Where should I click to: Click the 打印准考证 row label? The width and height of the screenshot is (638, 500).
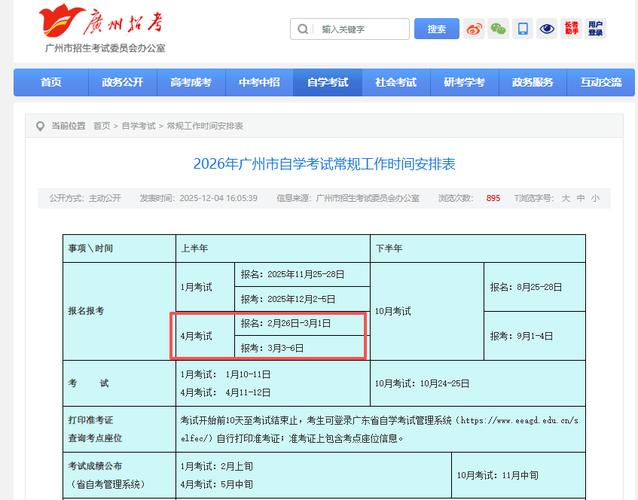[91, 420]
